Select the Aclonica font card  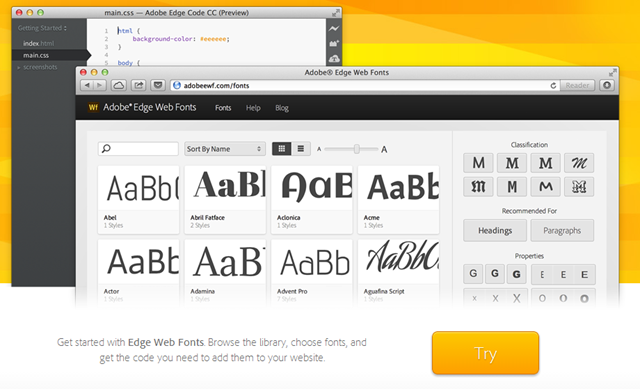coord(312,200)
